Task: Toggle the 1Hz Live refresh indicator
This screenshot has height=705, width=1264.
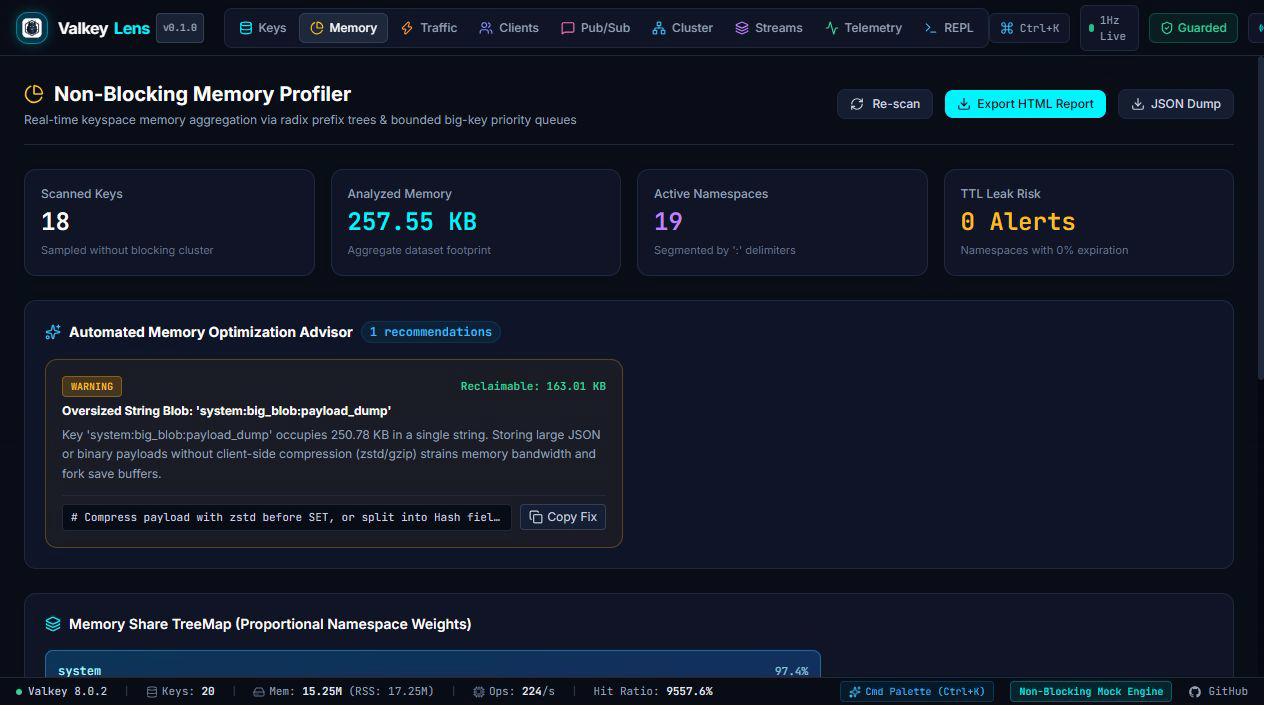Action: click(x=1109, y=28)
